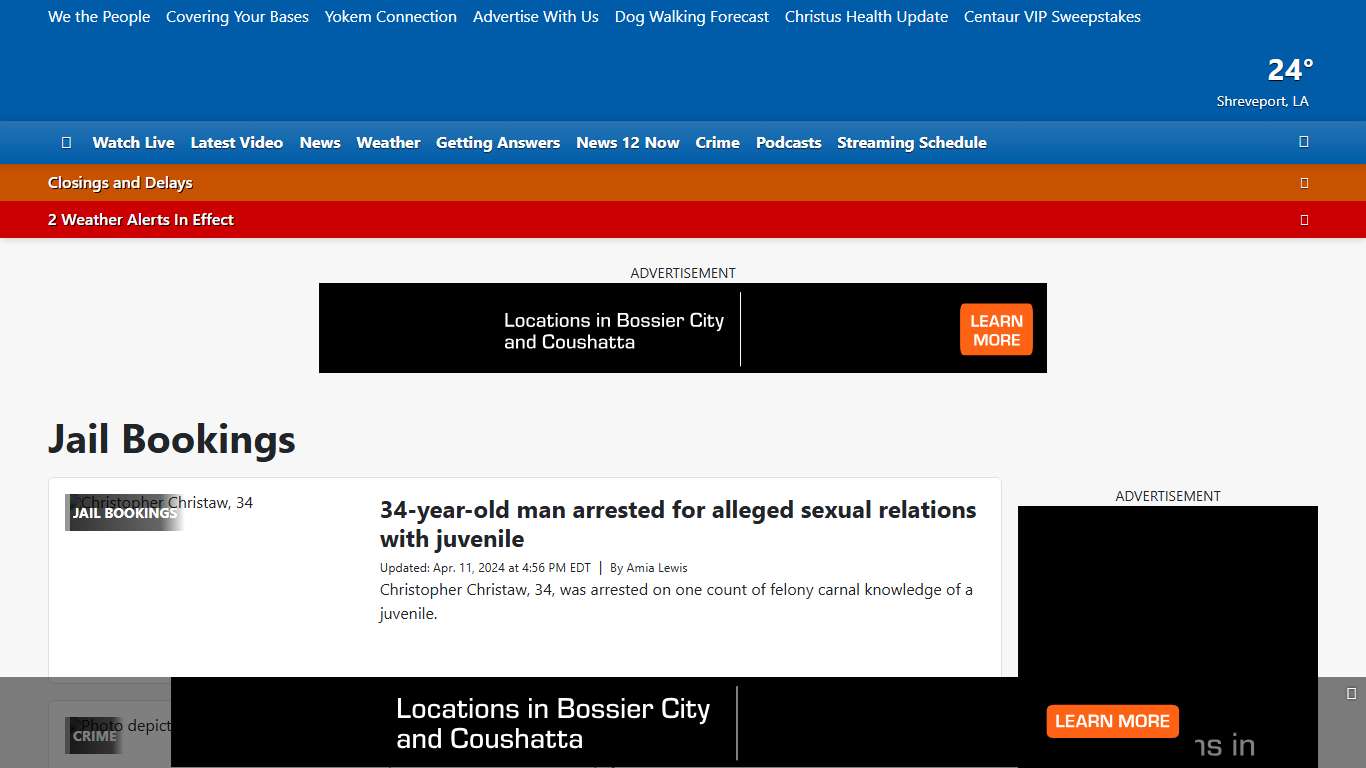Dismiss the sticky bottom advertisement

pos(1348,691)
